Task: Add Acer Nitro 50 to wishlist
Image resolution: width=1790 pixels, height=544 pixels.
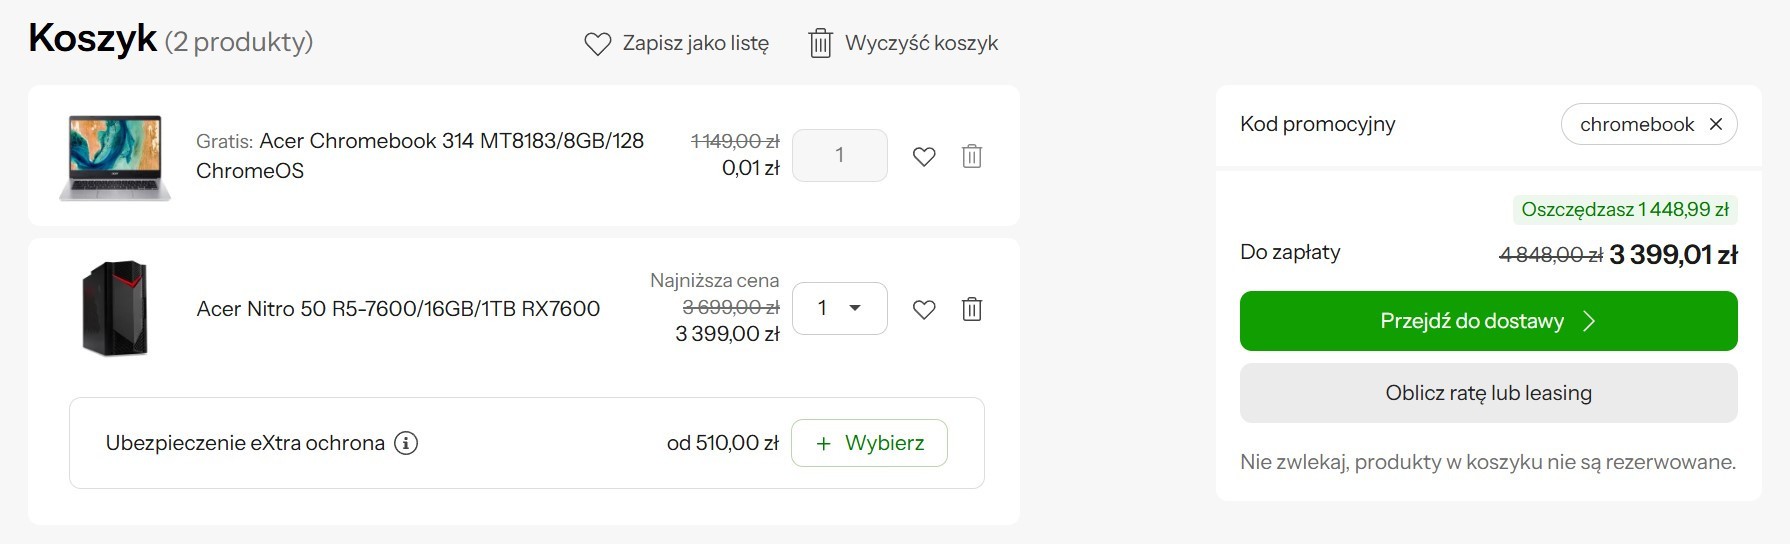Action: click(x=924, y=309)
